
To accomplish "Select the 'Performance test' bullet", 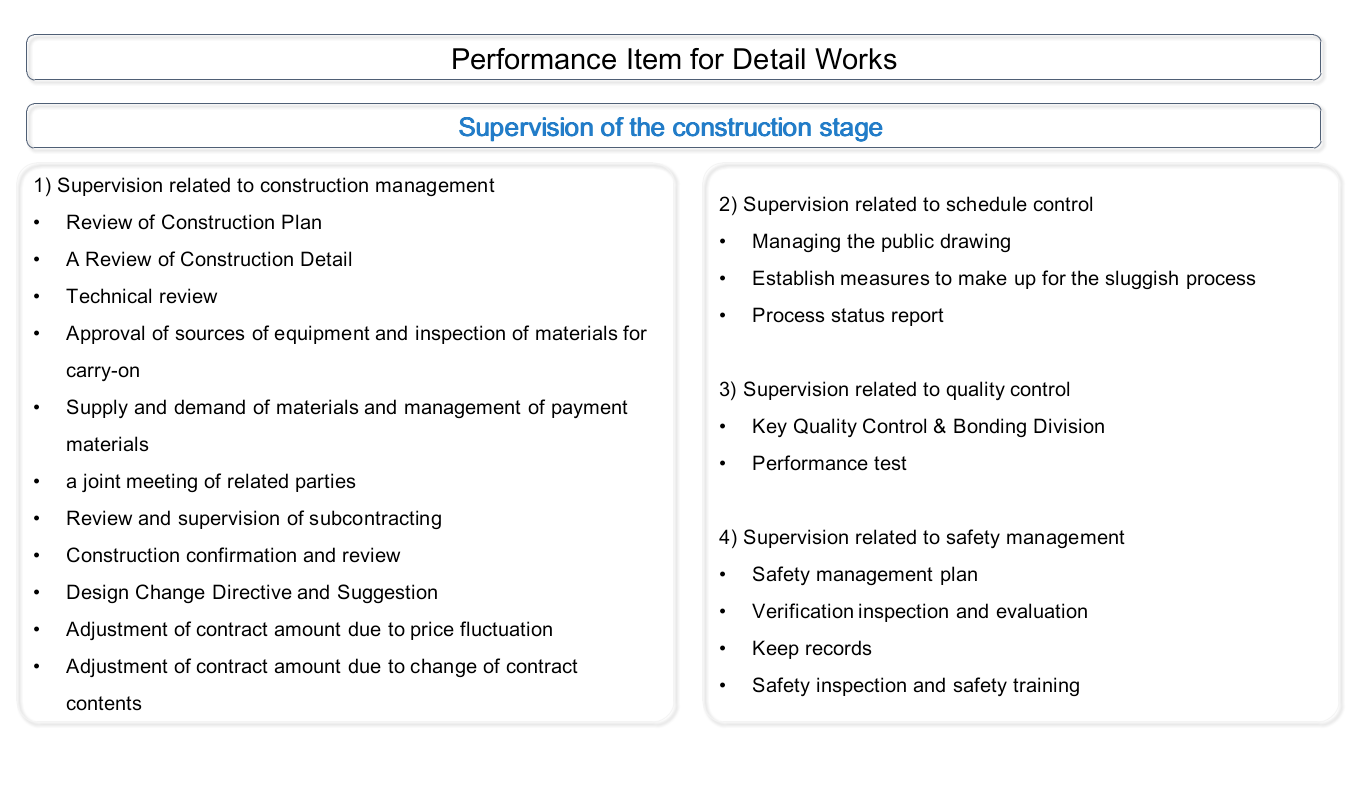I will (x=829, y=463).
